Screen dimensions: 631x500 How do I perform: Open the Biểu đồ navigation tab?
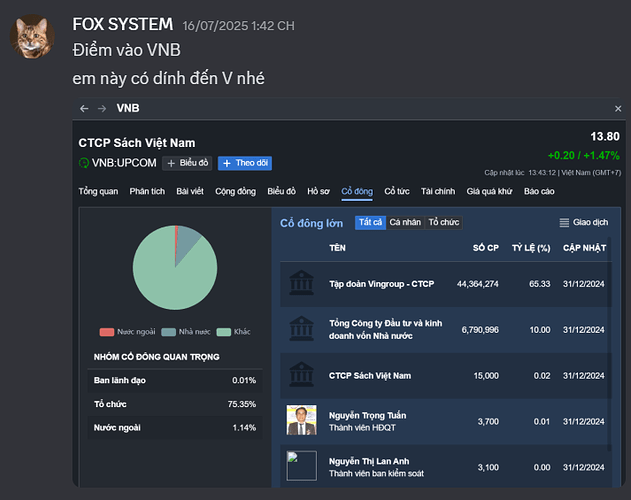point(281,191)
